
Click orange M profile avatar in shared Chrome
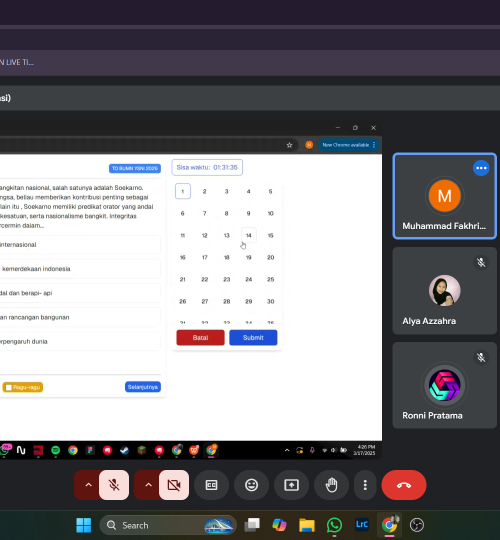tap(309, 145)
